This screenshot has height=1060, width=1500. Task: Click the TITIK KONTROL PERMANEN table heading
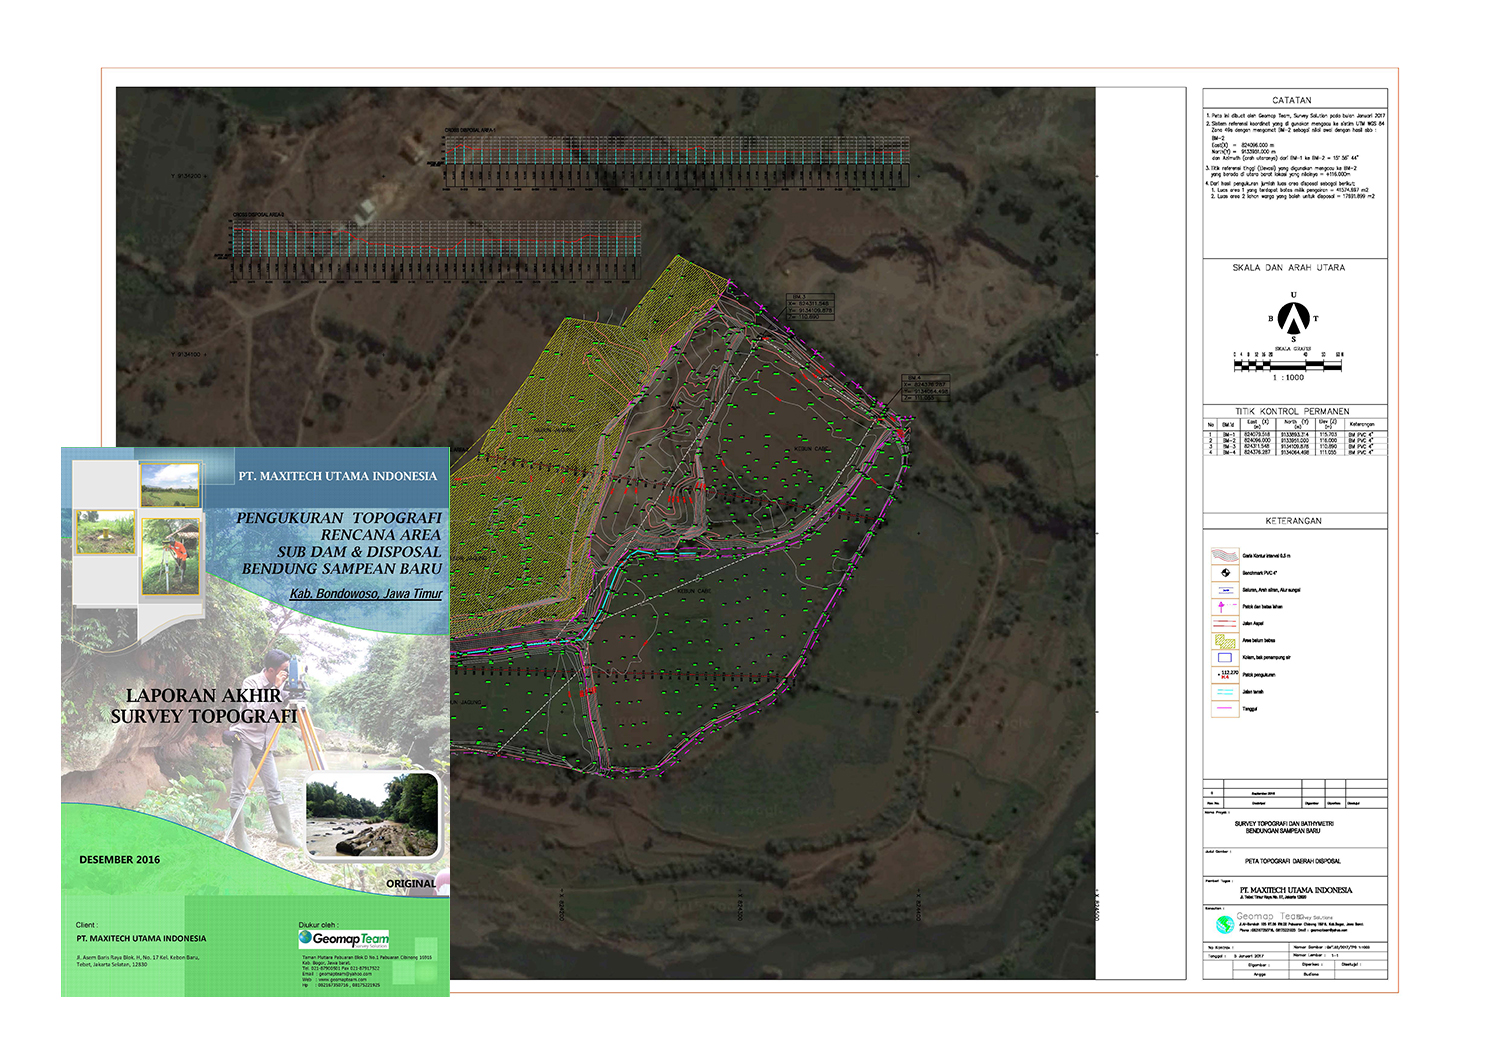[x=1292, y=411]
